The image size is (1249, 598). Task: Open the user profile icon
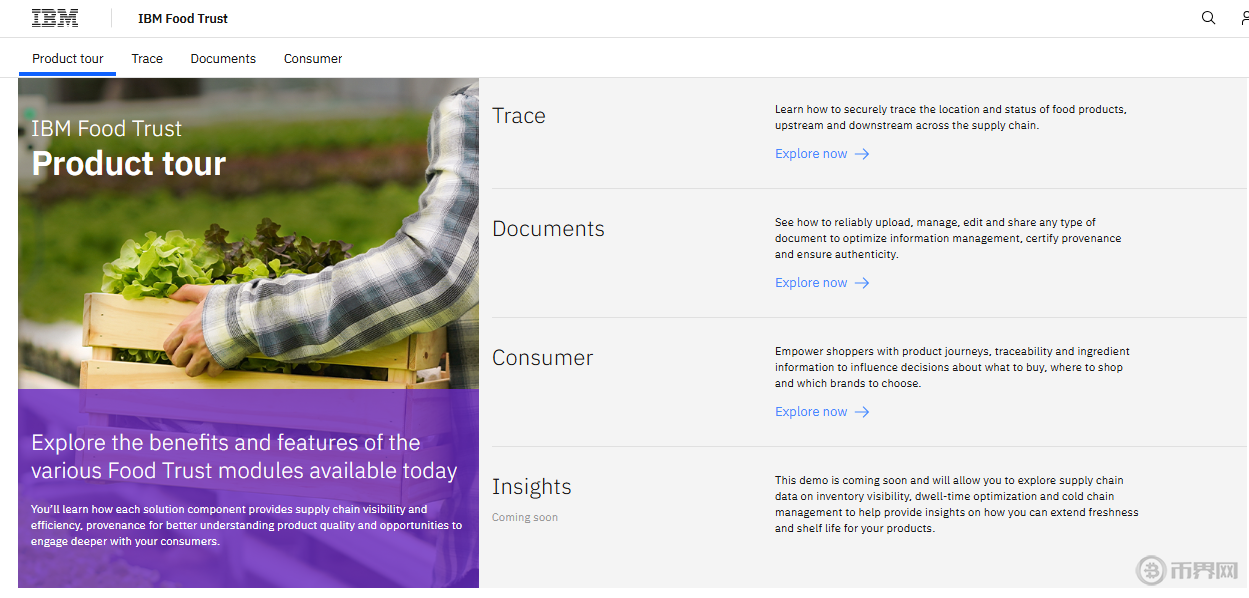tap(1243, 18)
